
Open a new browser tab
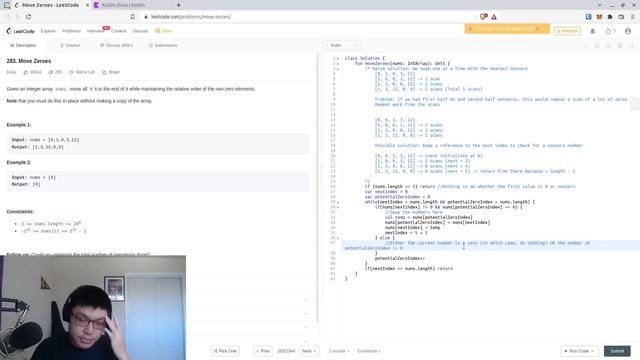pos(178,5)
